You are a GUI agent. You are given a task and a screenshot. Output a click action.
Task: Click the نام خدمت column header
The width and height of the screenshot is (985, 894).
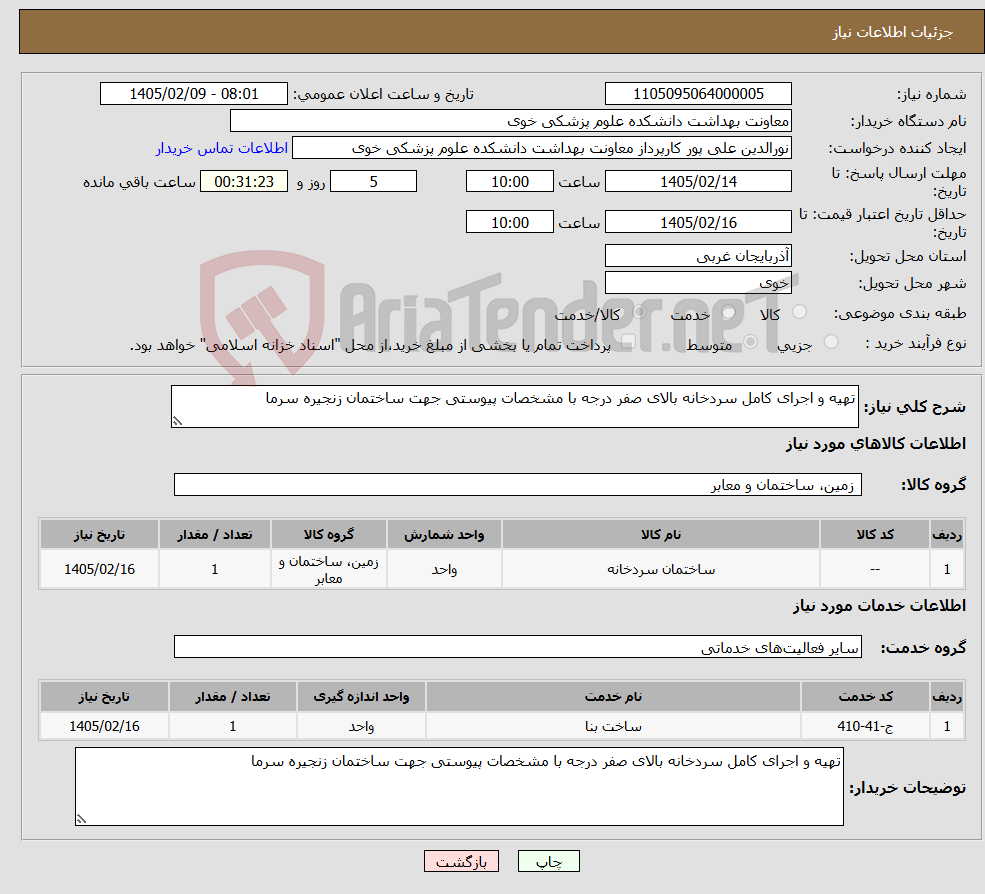(x=613, y=697)
